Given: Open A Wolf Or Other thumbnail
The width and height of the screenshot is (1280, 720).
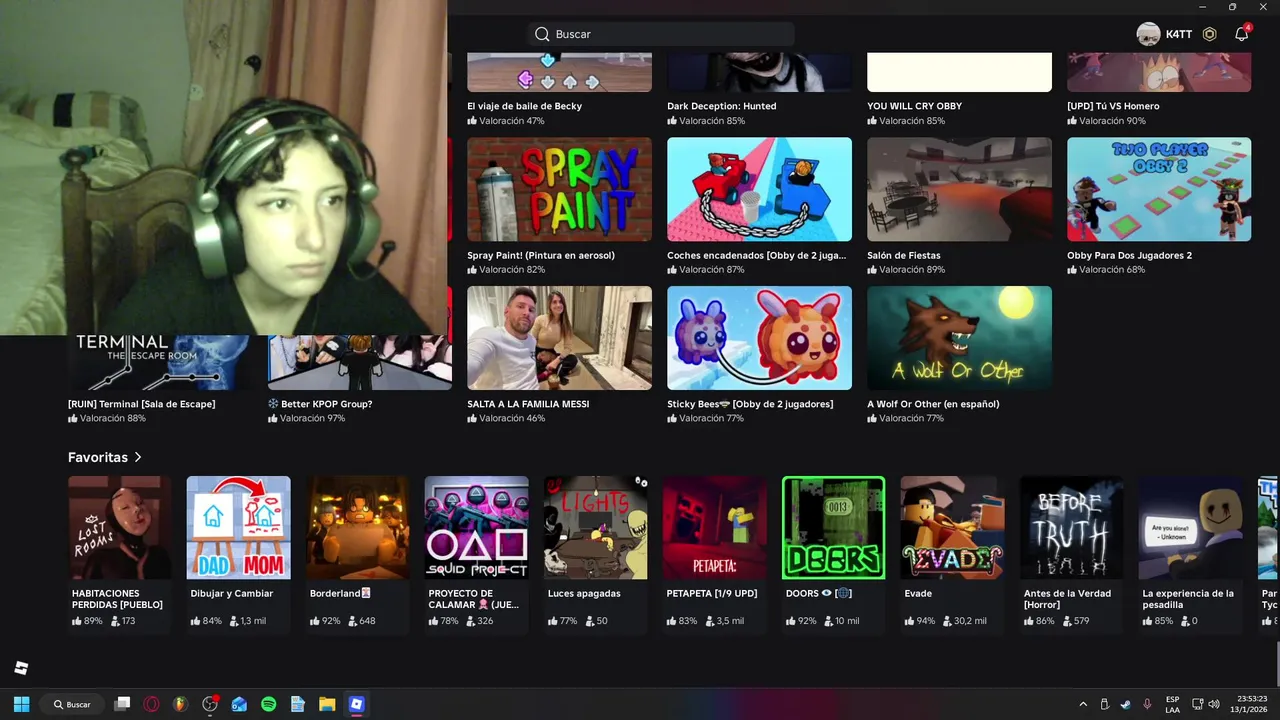Looking at the screenshot, I should [959, 338].
